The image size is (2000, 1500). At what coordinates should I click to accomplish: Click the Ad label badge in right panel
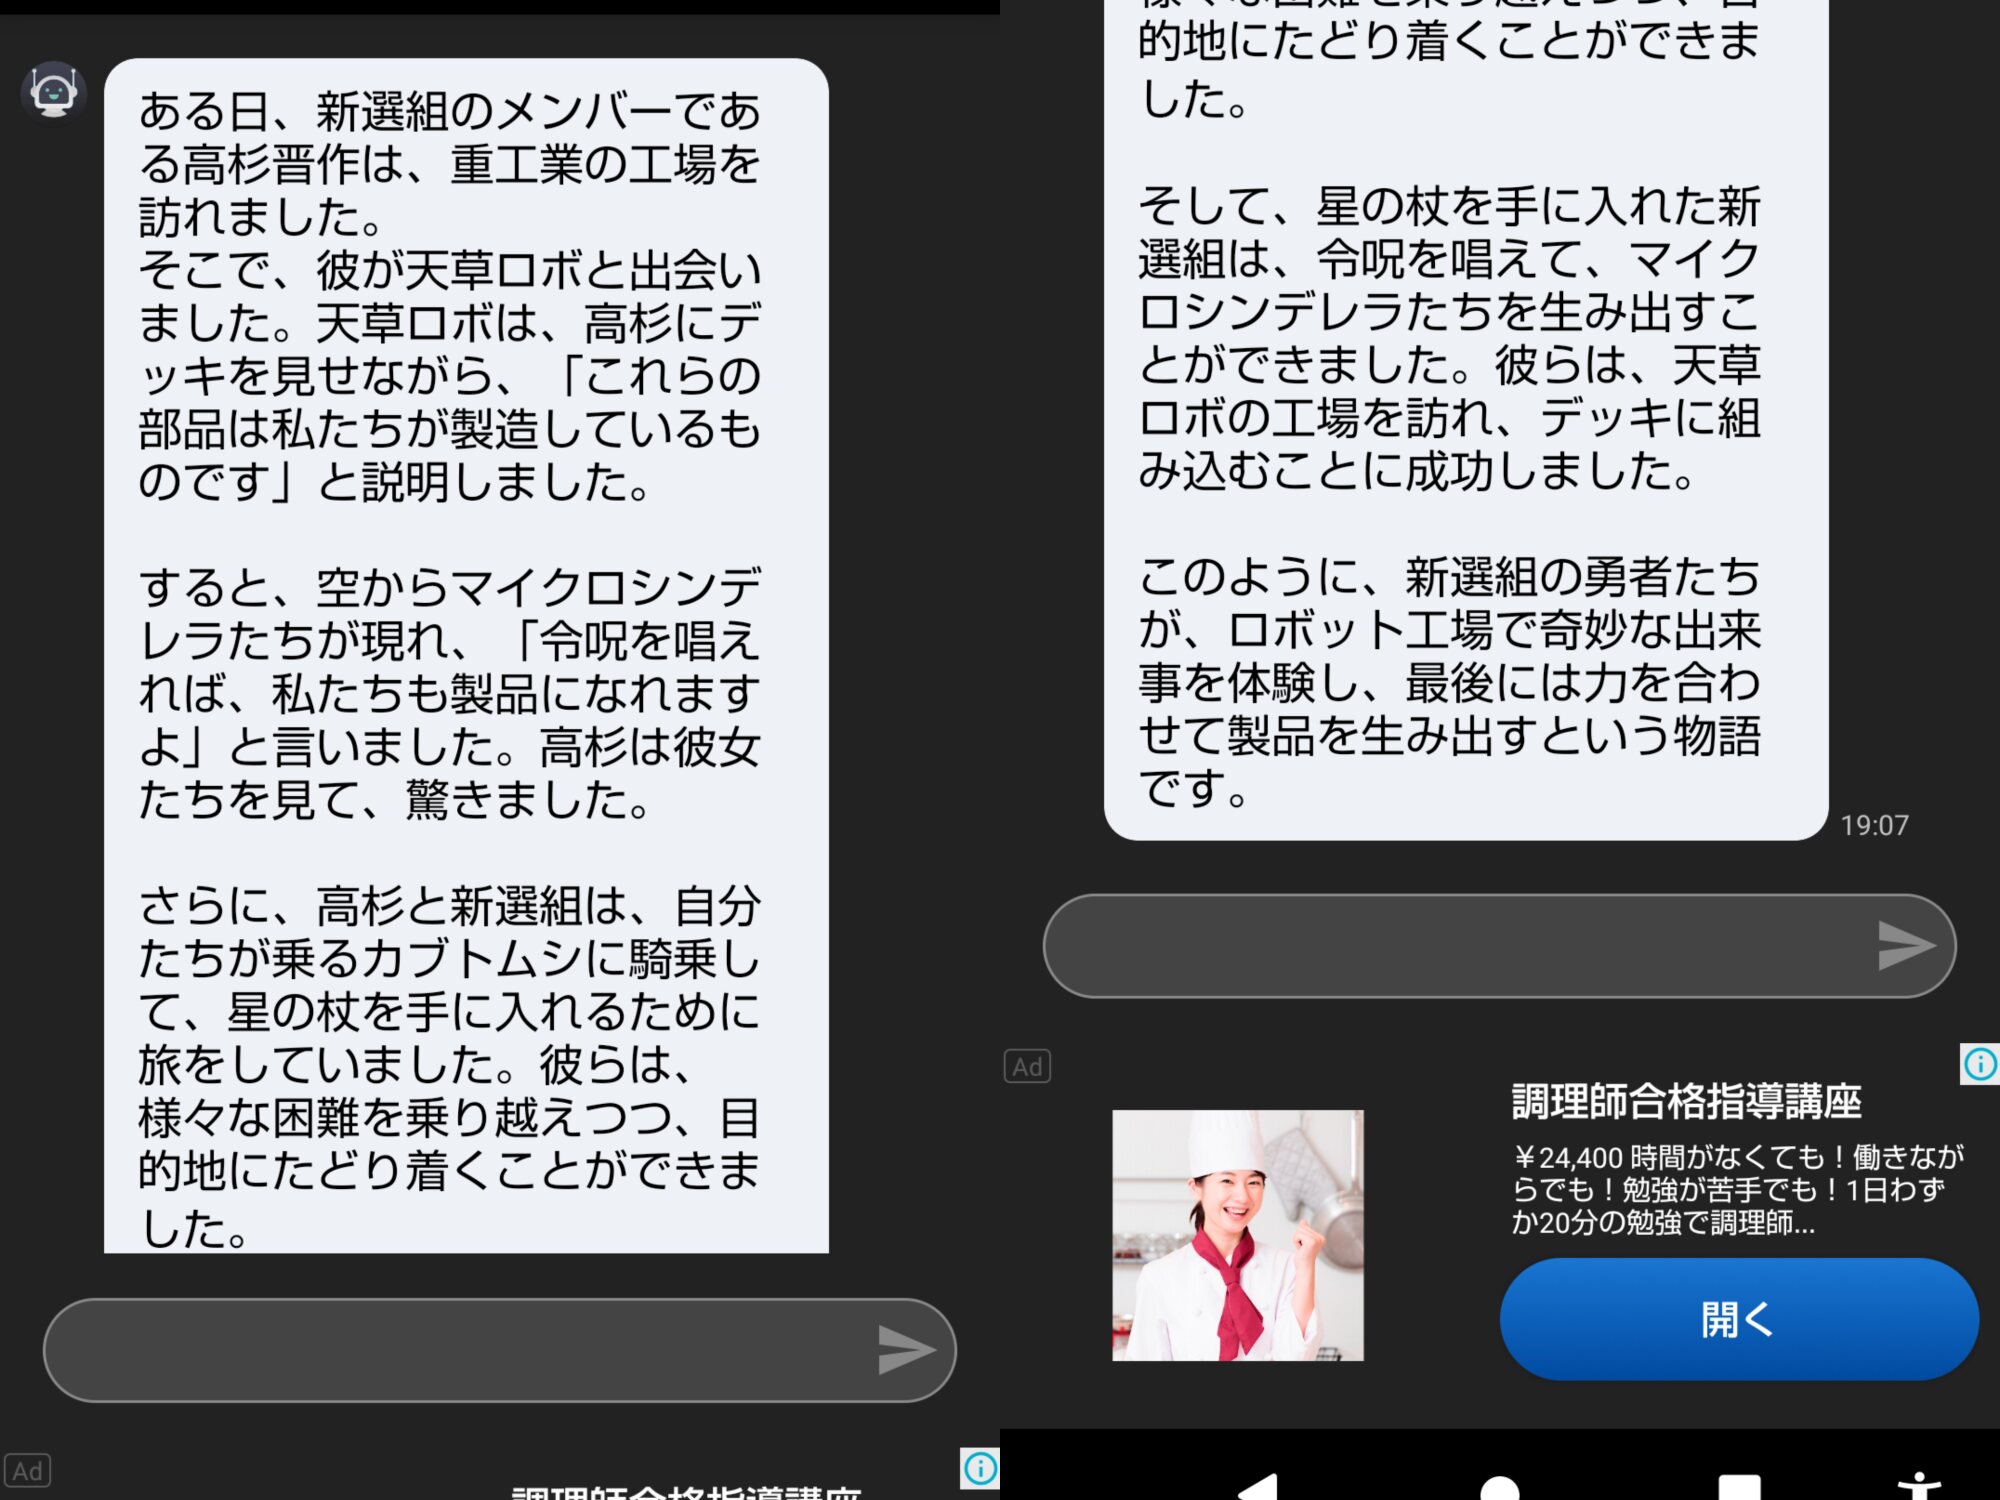click(1027, 1066)
